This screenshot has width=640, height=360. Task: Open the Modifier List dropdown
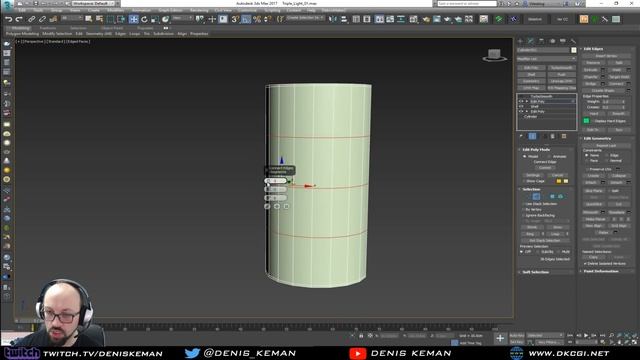click(546, 59)
